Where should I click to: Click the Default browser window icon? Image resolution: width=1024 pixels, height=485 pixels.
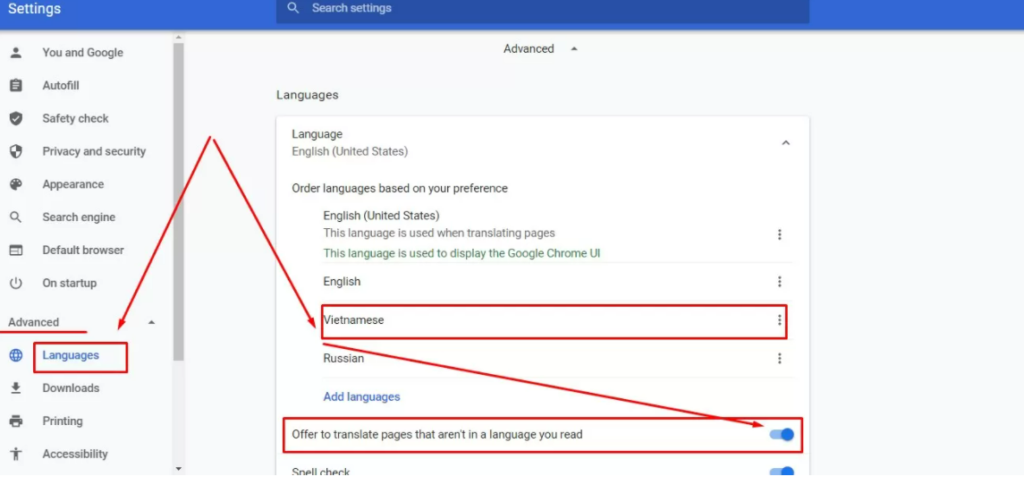tap(16, 250)
